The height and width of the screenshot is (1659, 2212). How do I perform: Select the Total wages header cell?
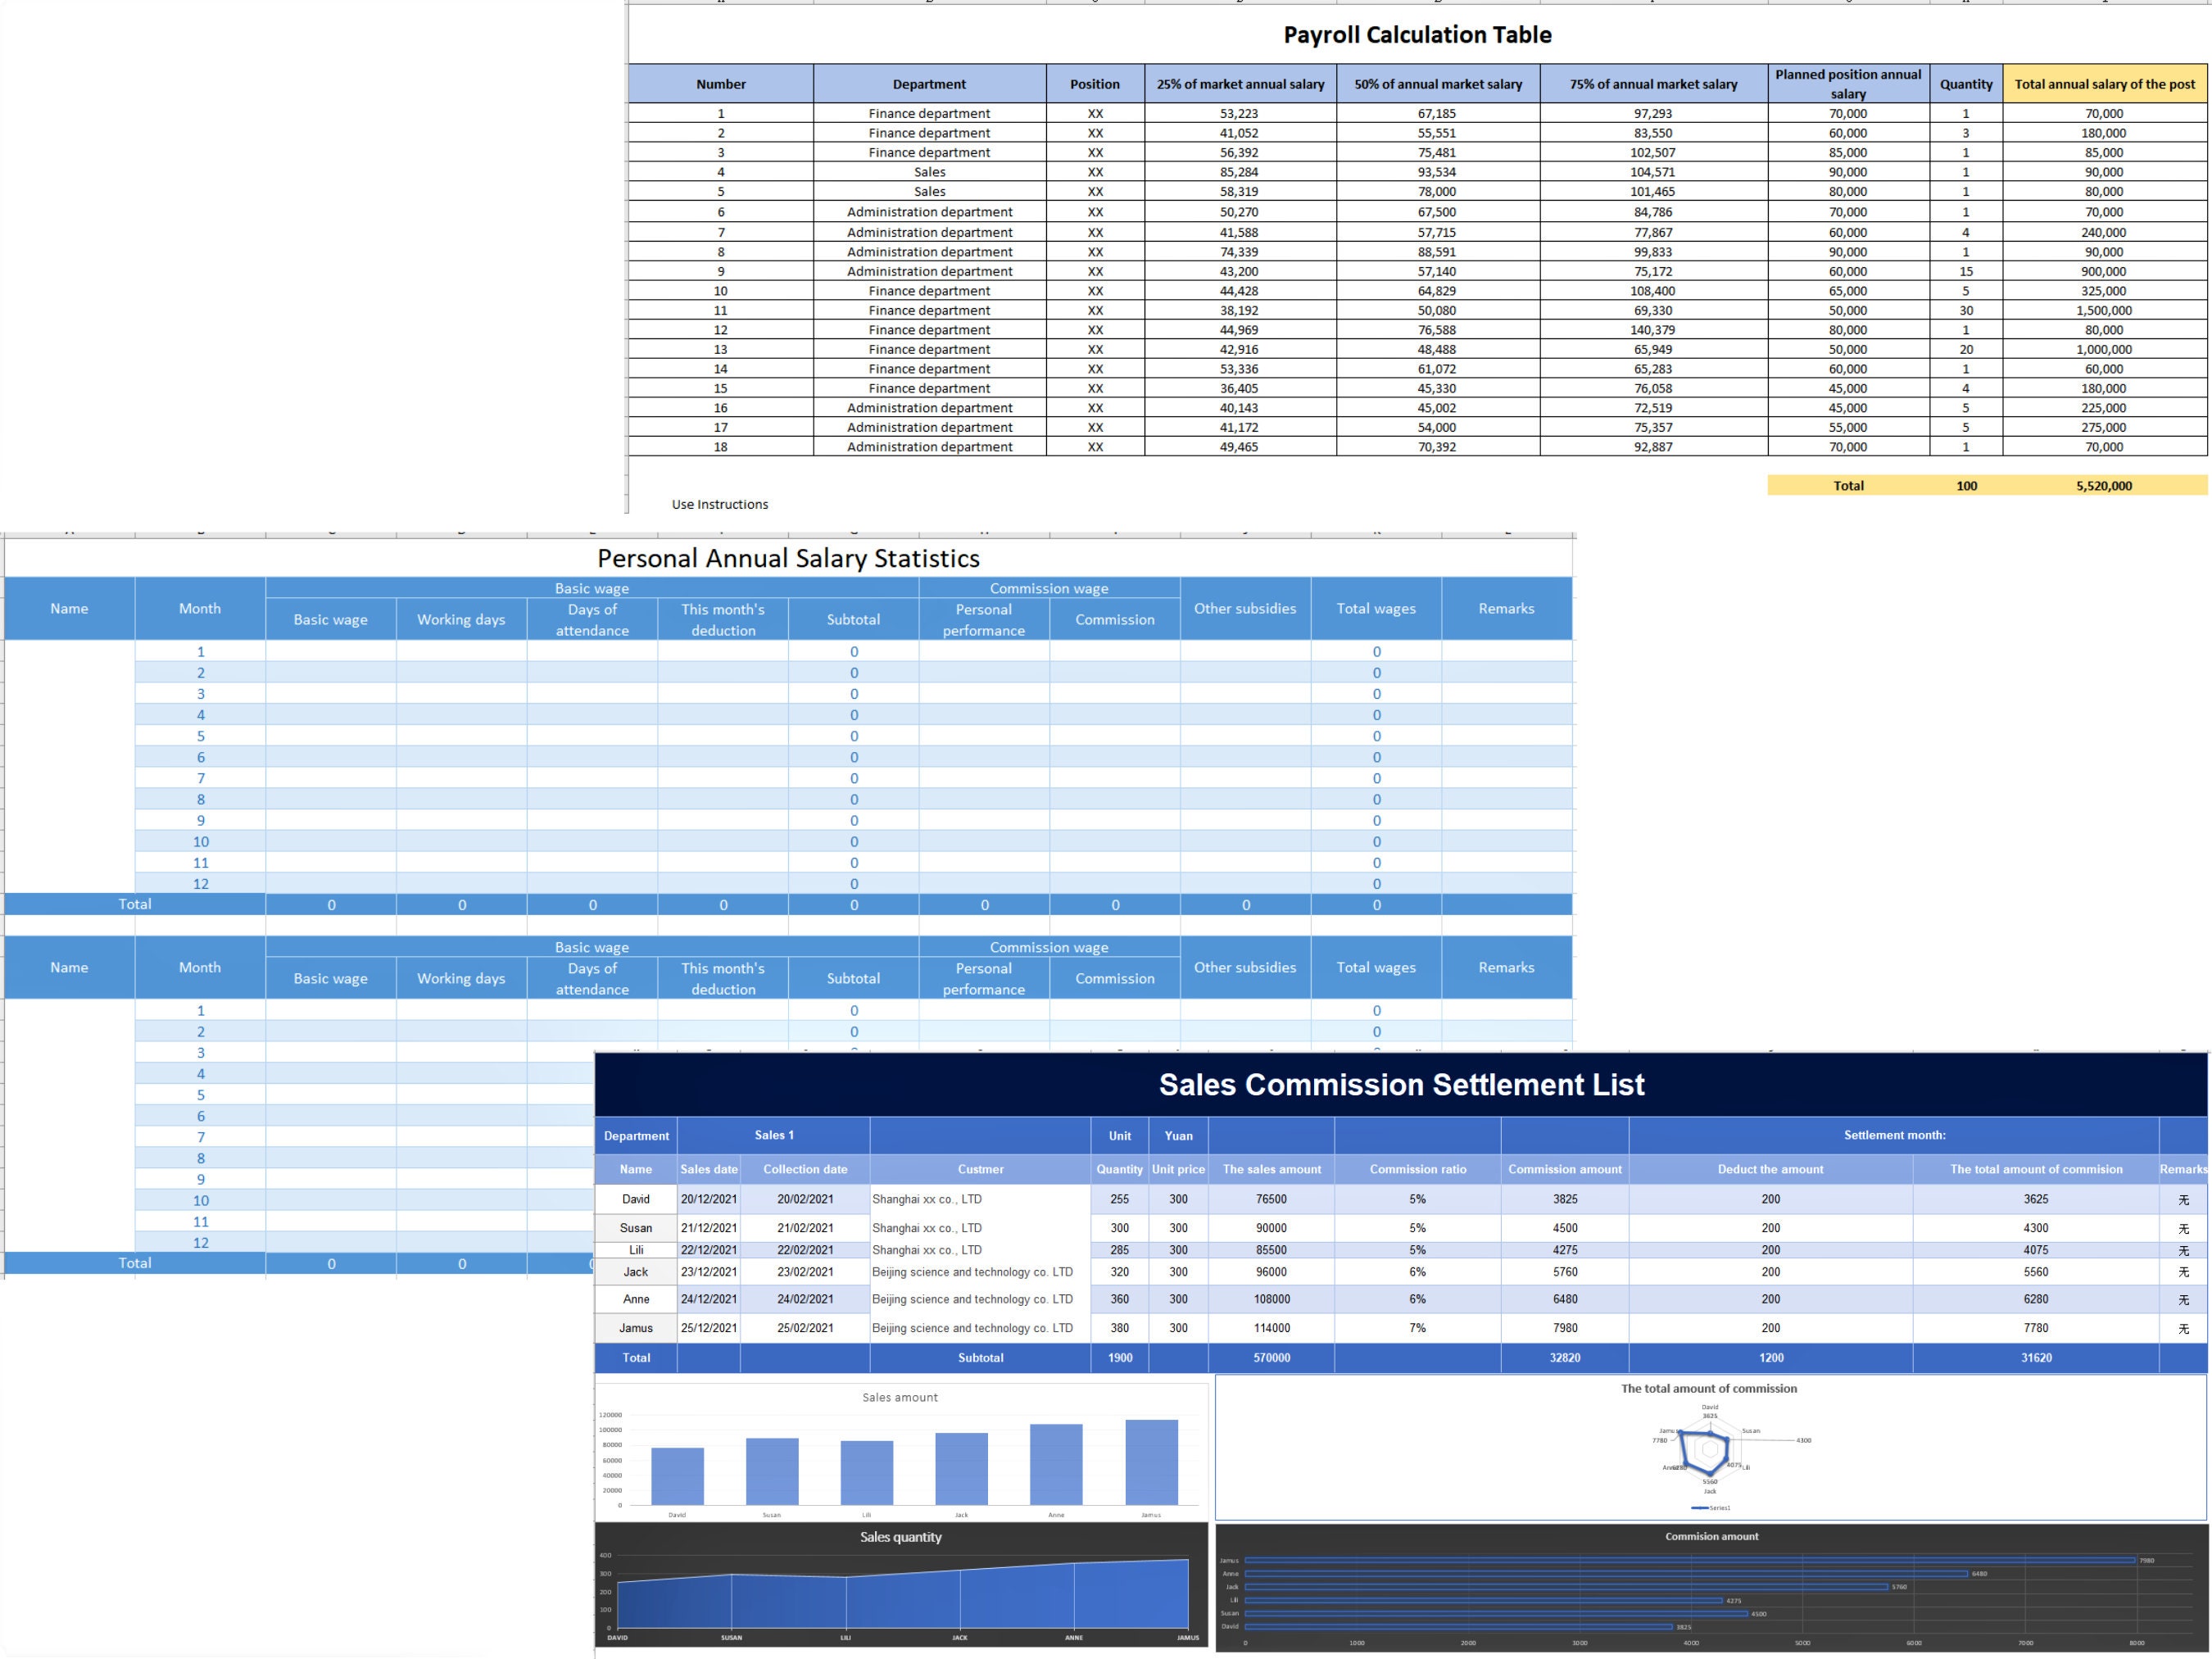[x=1376, y=608]
